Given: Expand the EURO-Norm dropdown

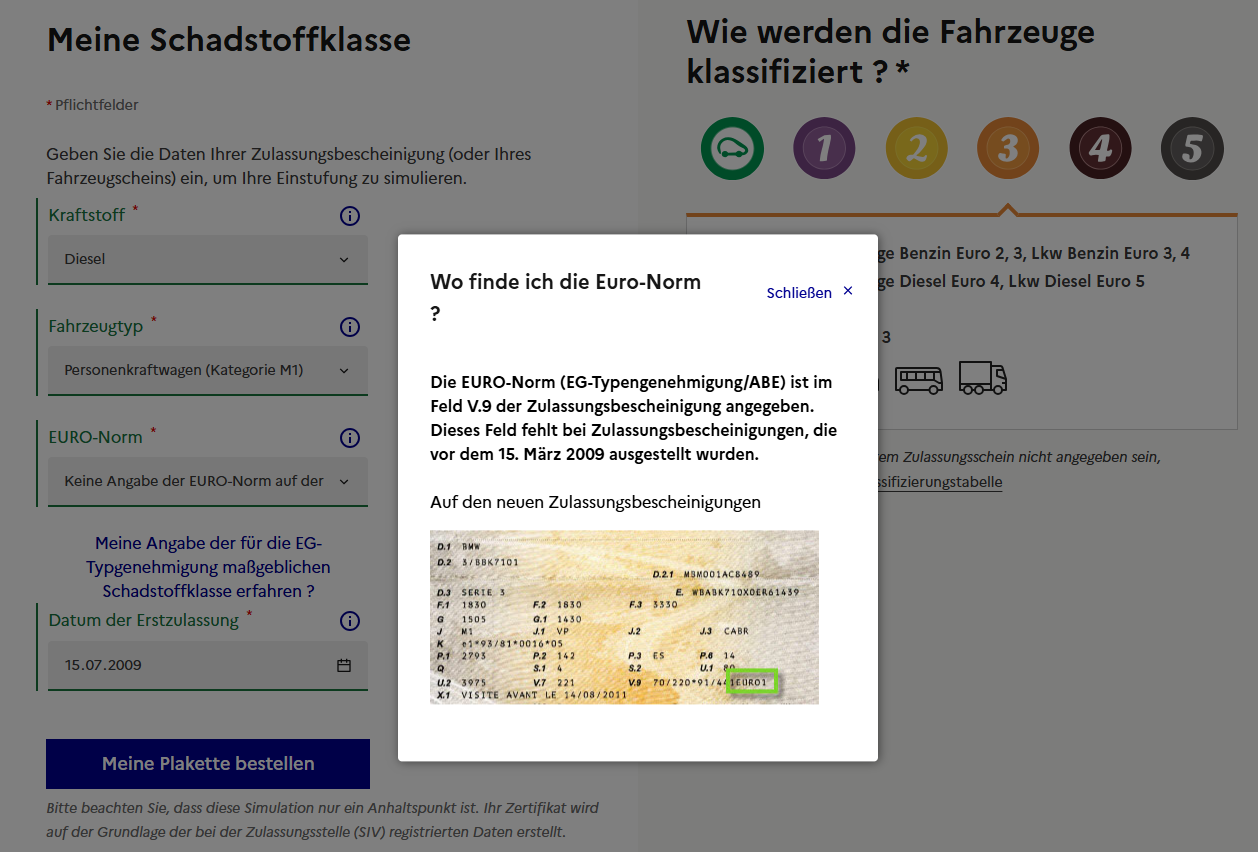Looking at the screenshot, I should 207,481.
